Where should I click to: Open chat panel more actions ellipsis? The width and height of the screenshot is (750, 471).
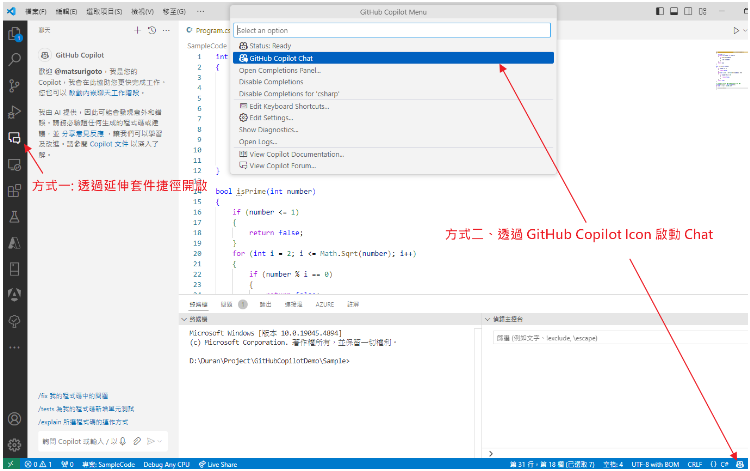[166, 30]
